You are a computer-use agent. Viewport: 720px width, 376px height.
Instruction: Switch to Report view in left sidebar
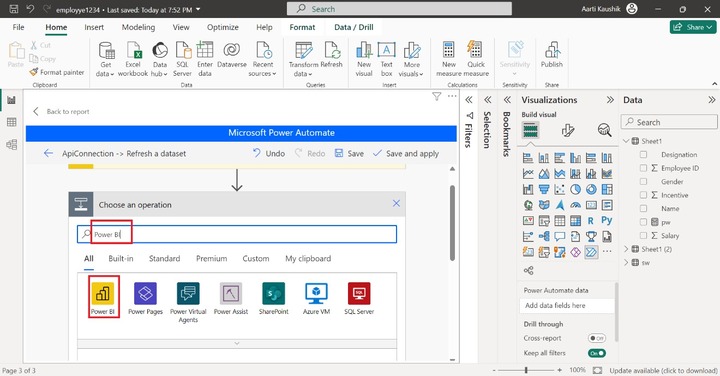[x=11, y=100]
